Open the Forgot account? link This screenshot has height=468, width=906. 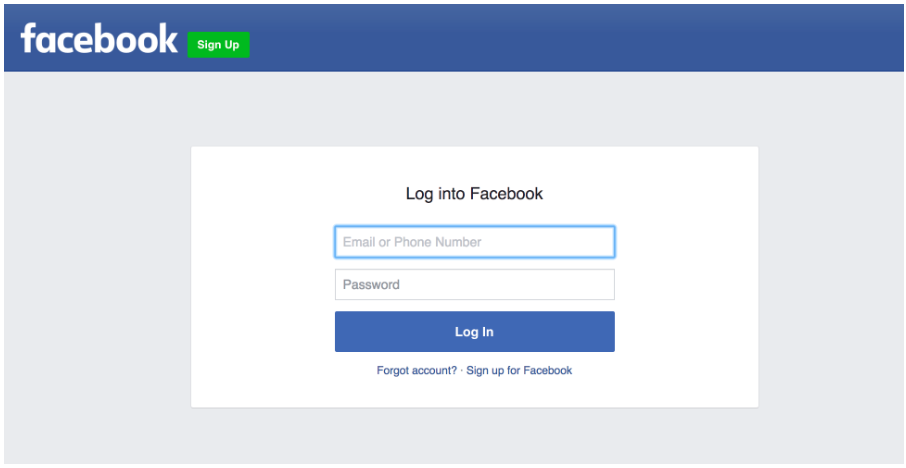click(x=416, y=370)
